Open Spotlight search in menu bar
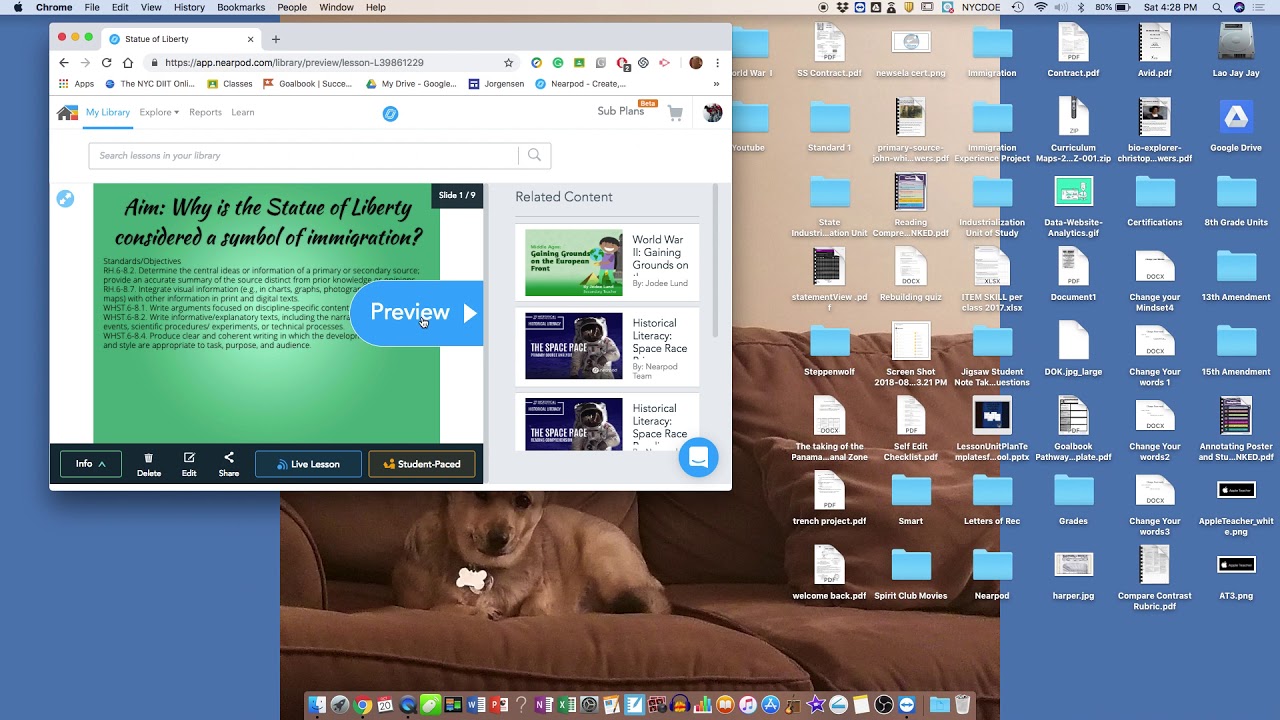Screen dimensions: 1280x720 click(x=1217, y=7)
